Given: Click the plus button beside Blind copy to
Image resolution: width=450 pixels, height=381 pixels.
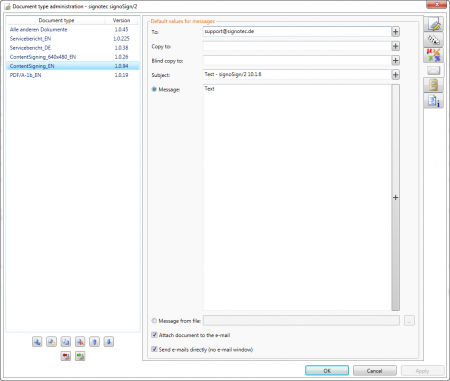Looking at the screenshot, I should (395, 60).
